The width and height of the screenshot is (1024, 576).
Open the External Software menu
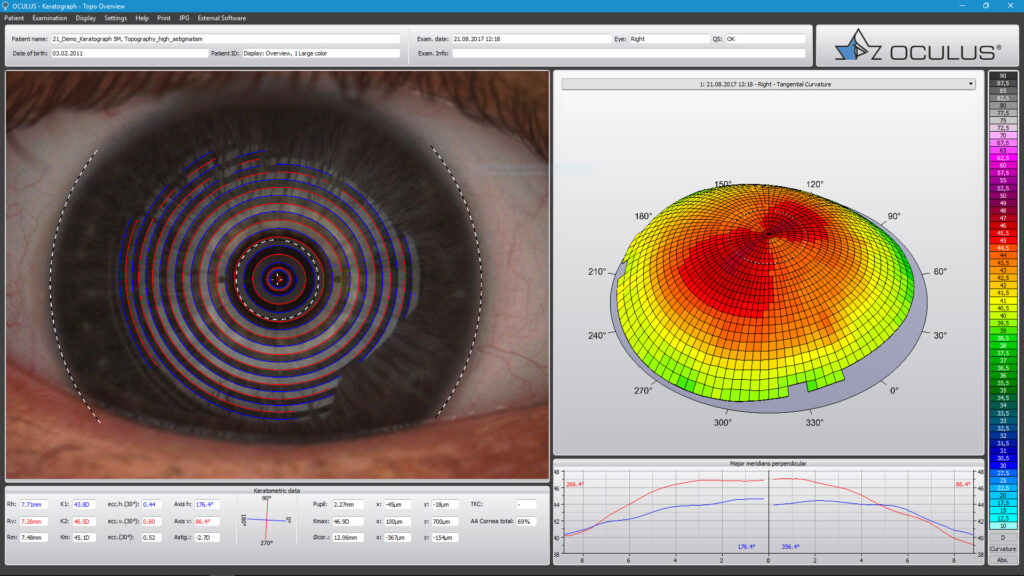(x=221, y=18)
